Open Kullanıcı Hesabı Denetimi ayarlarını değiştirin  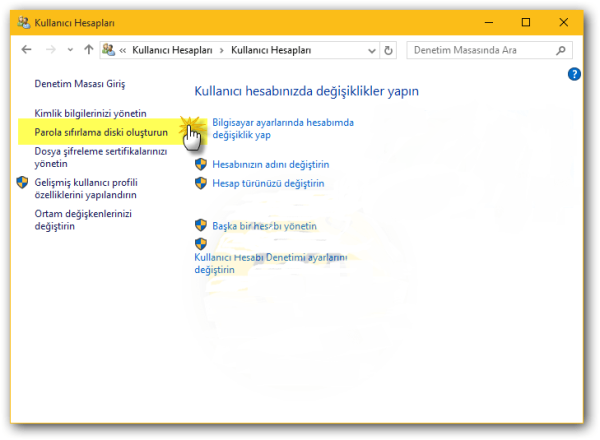coord(271,263)
